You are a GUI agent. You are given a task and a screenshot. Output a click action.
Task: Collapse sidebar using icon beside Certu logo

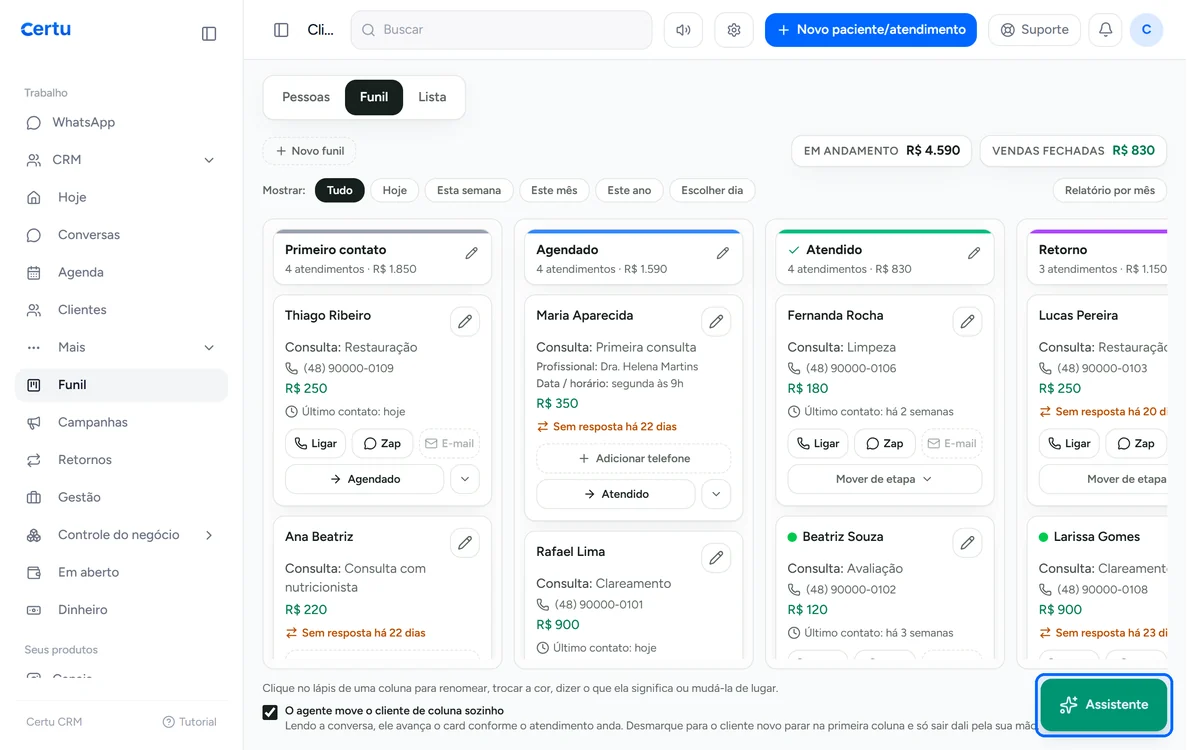[209, 33]
